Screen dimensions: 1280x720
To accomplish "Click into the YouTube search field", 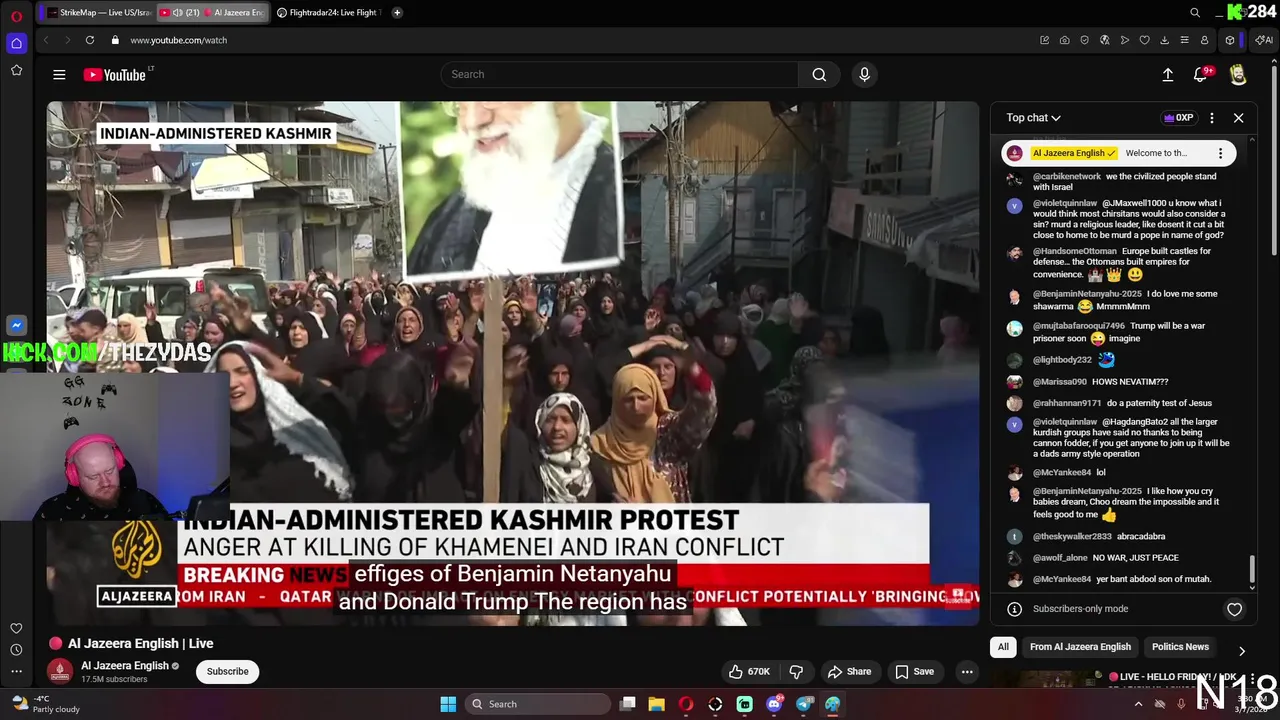I will coord(620,74).
